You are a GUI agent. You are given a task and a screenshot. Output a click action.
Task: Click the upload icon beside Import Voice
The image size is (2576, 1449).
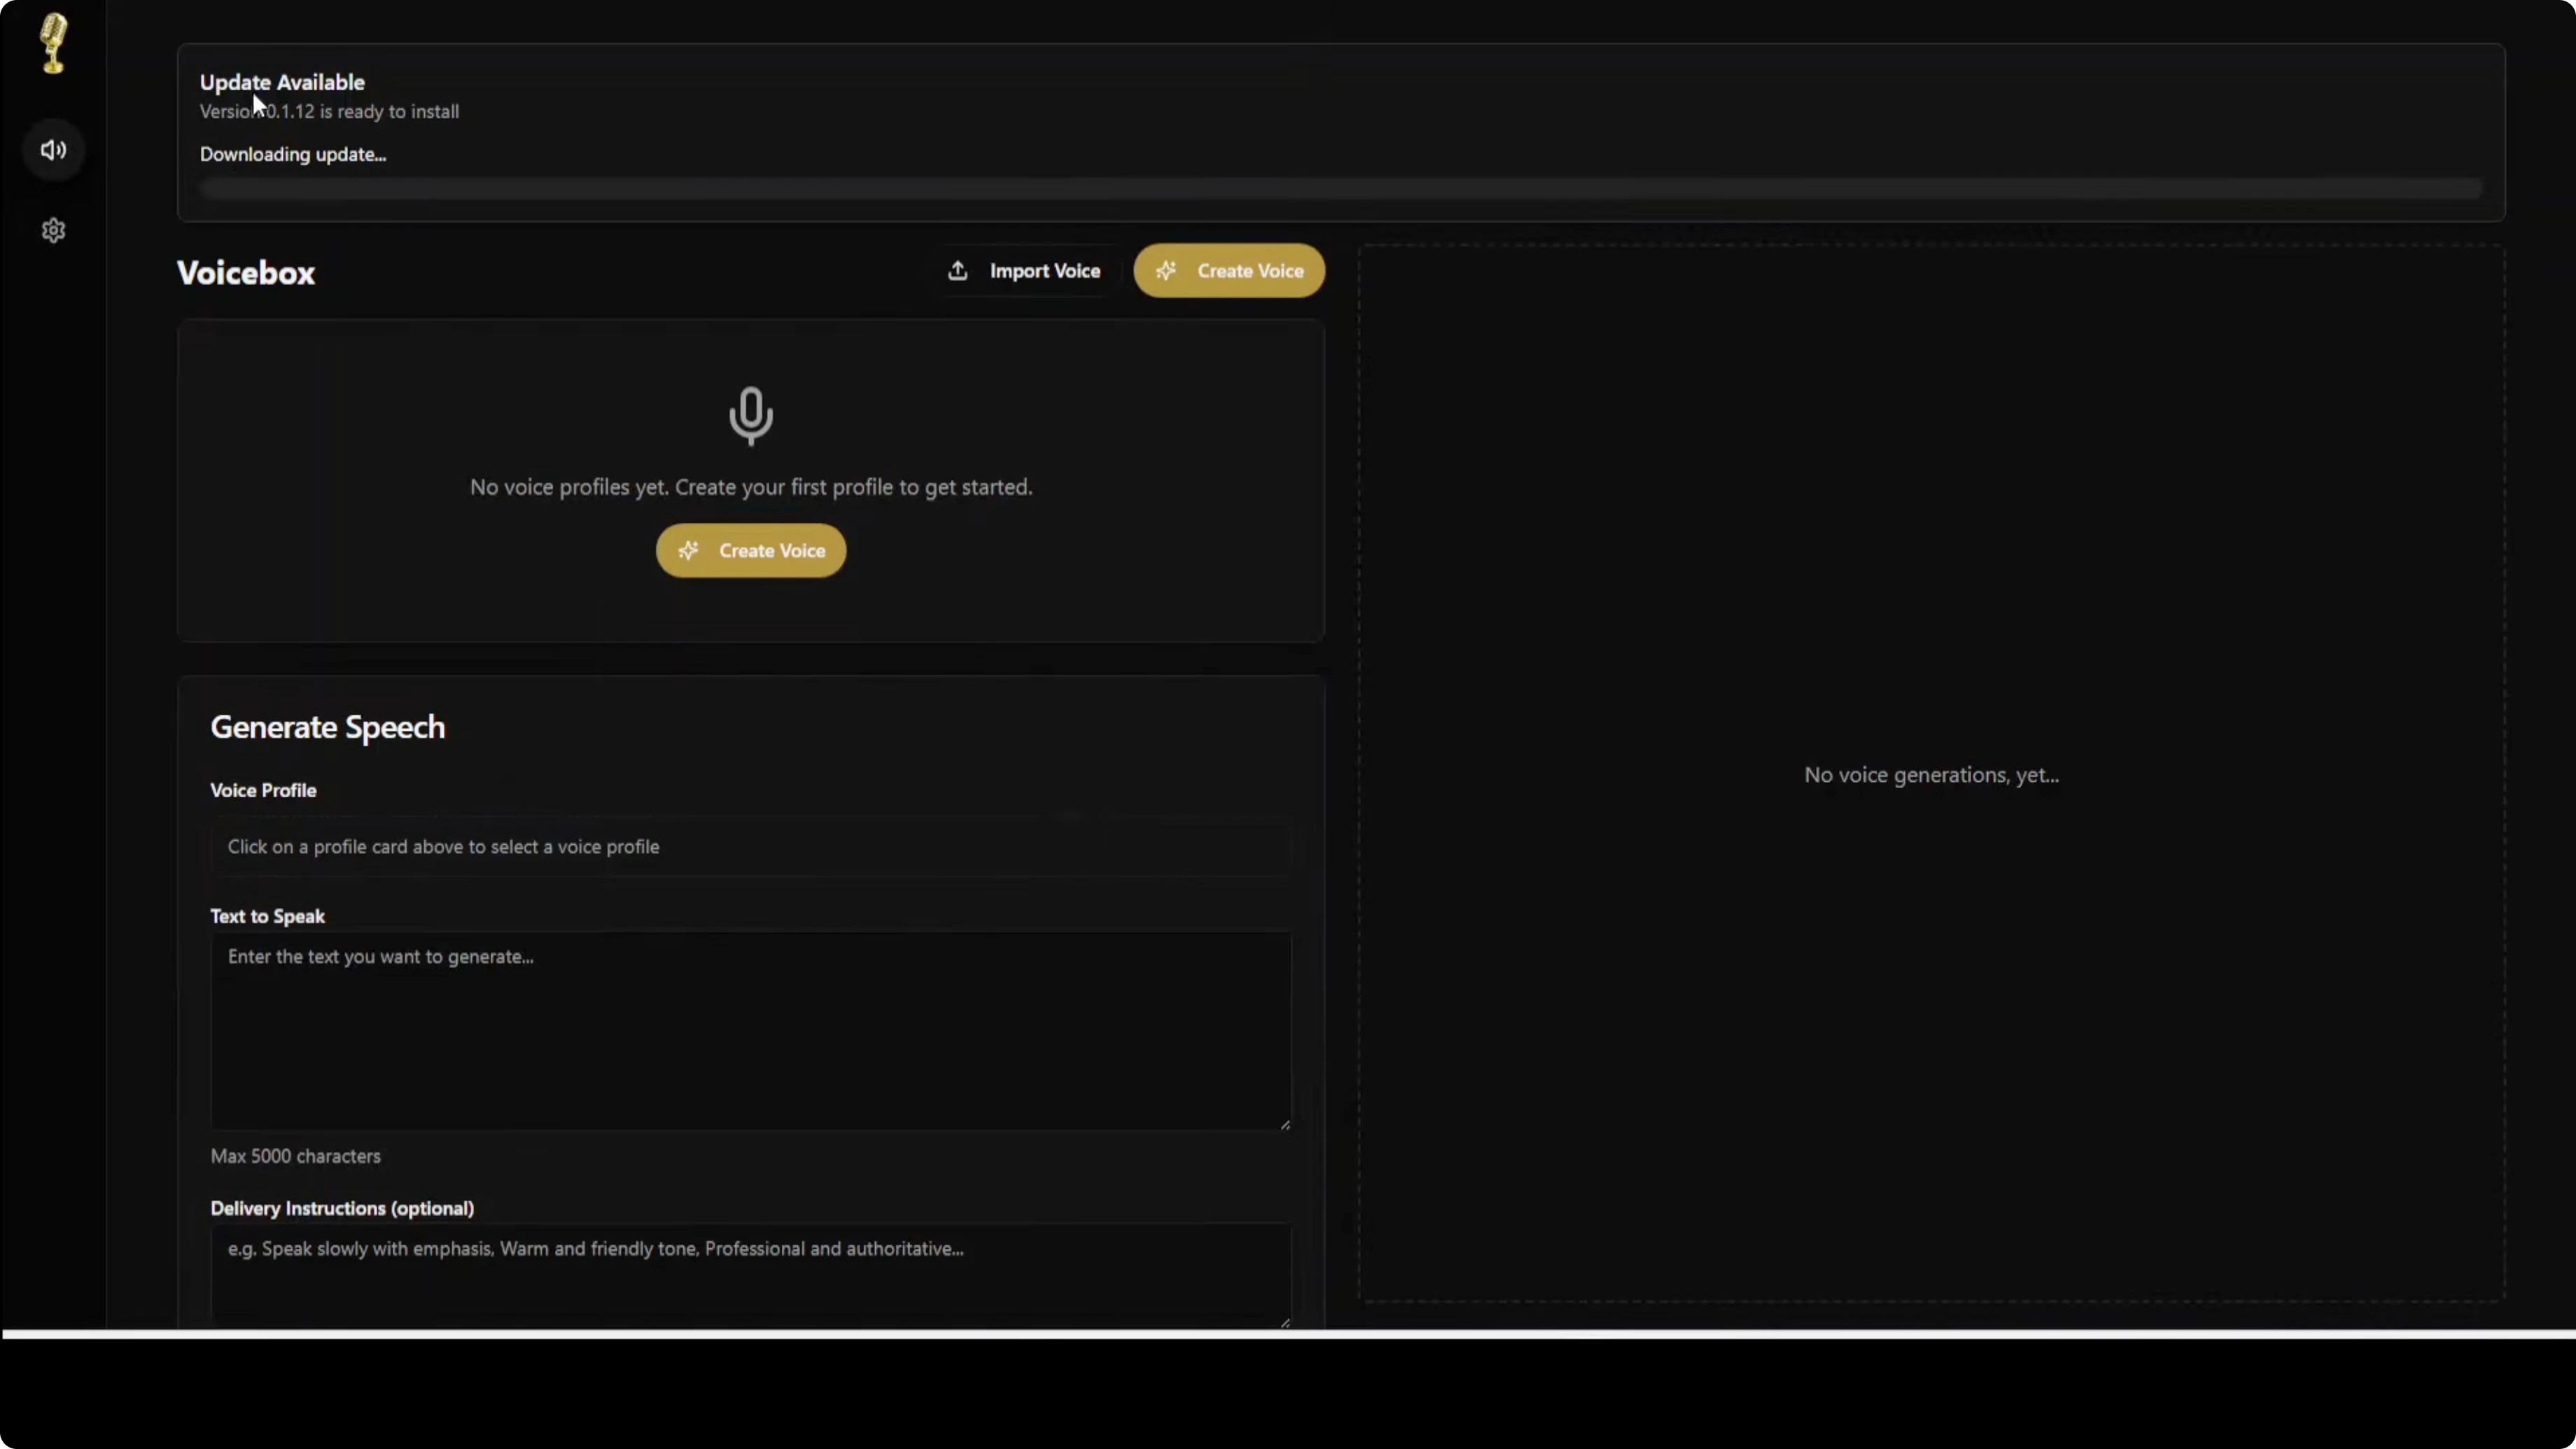coord(957,271)
